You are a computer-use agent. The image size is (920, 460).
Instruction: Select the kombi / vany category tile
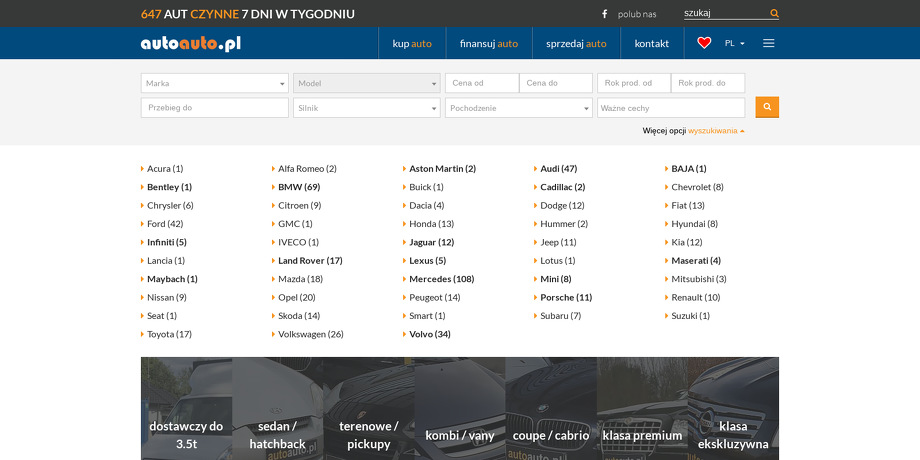460,409
